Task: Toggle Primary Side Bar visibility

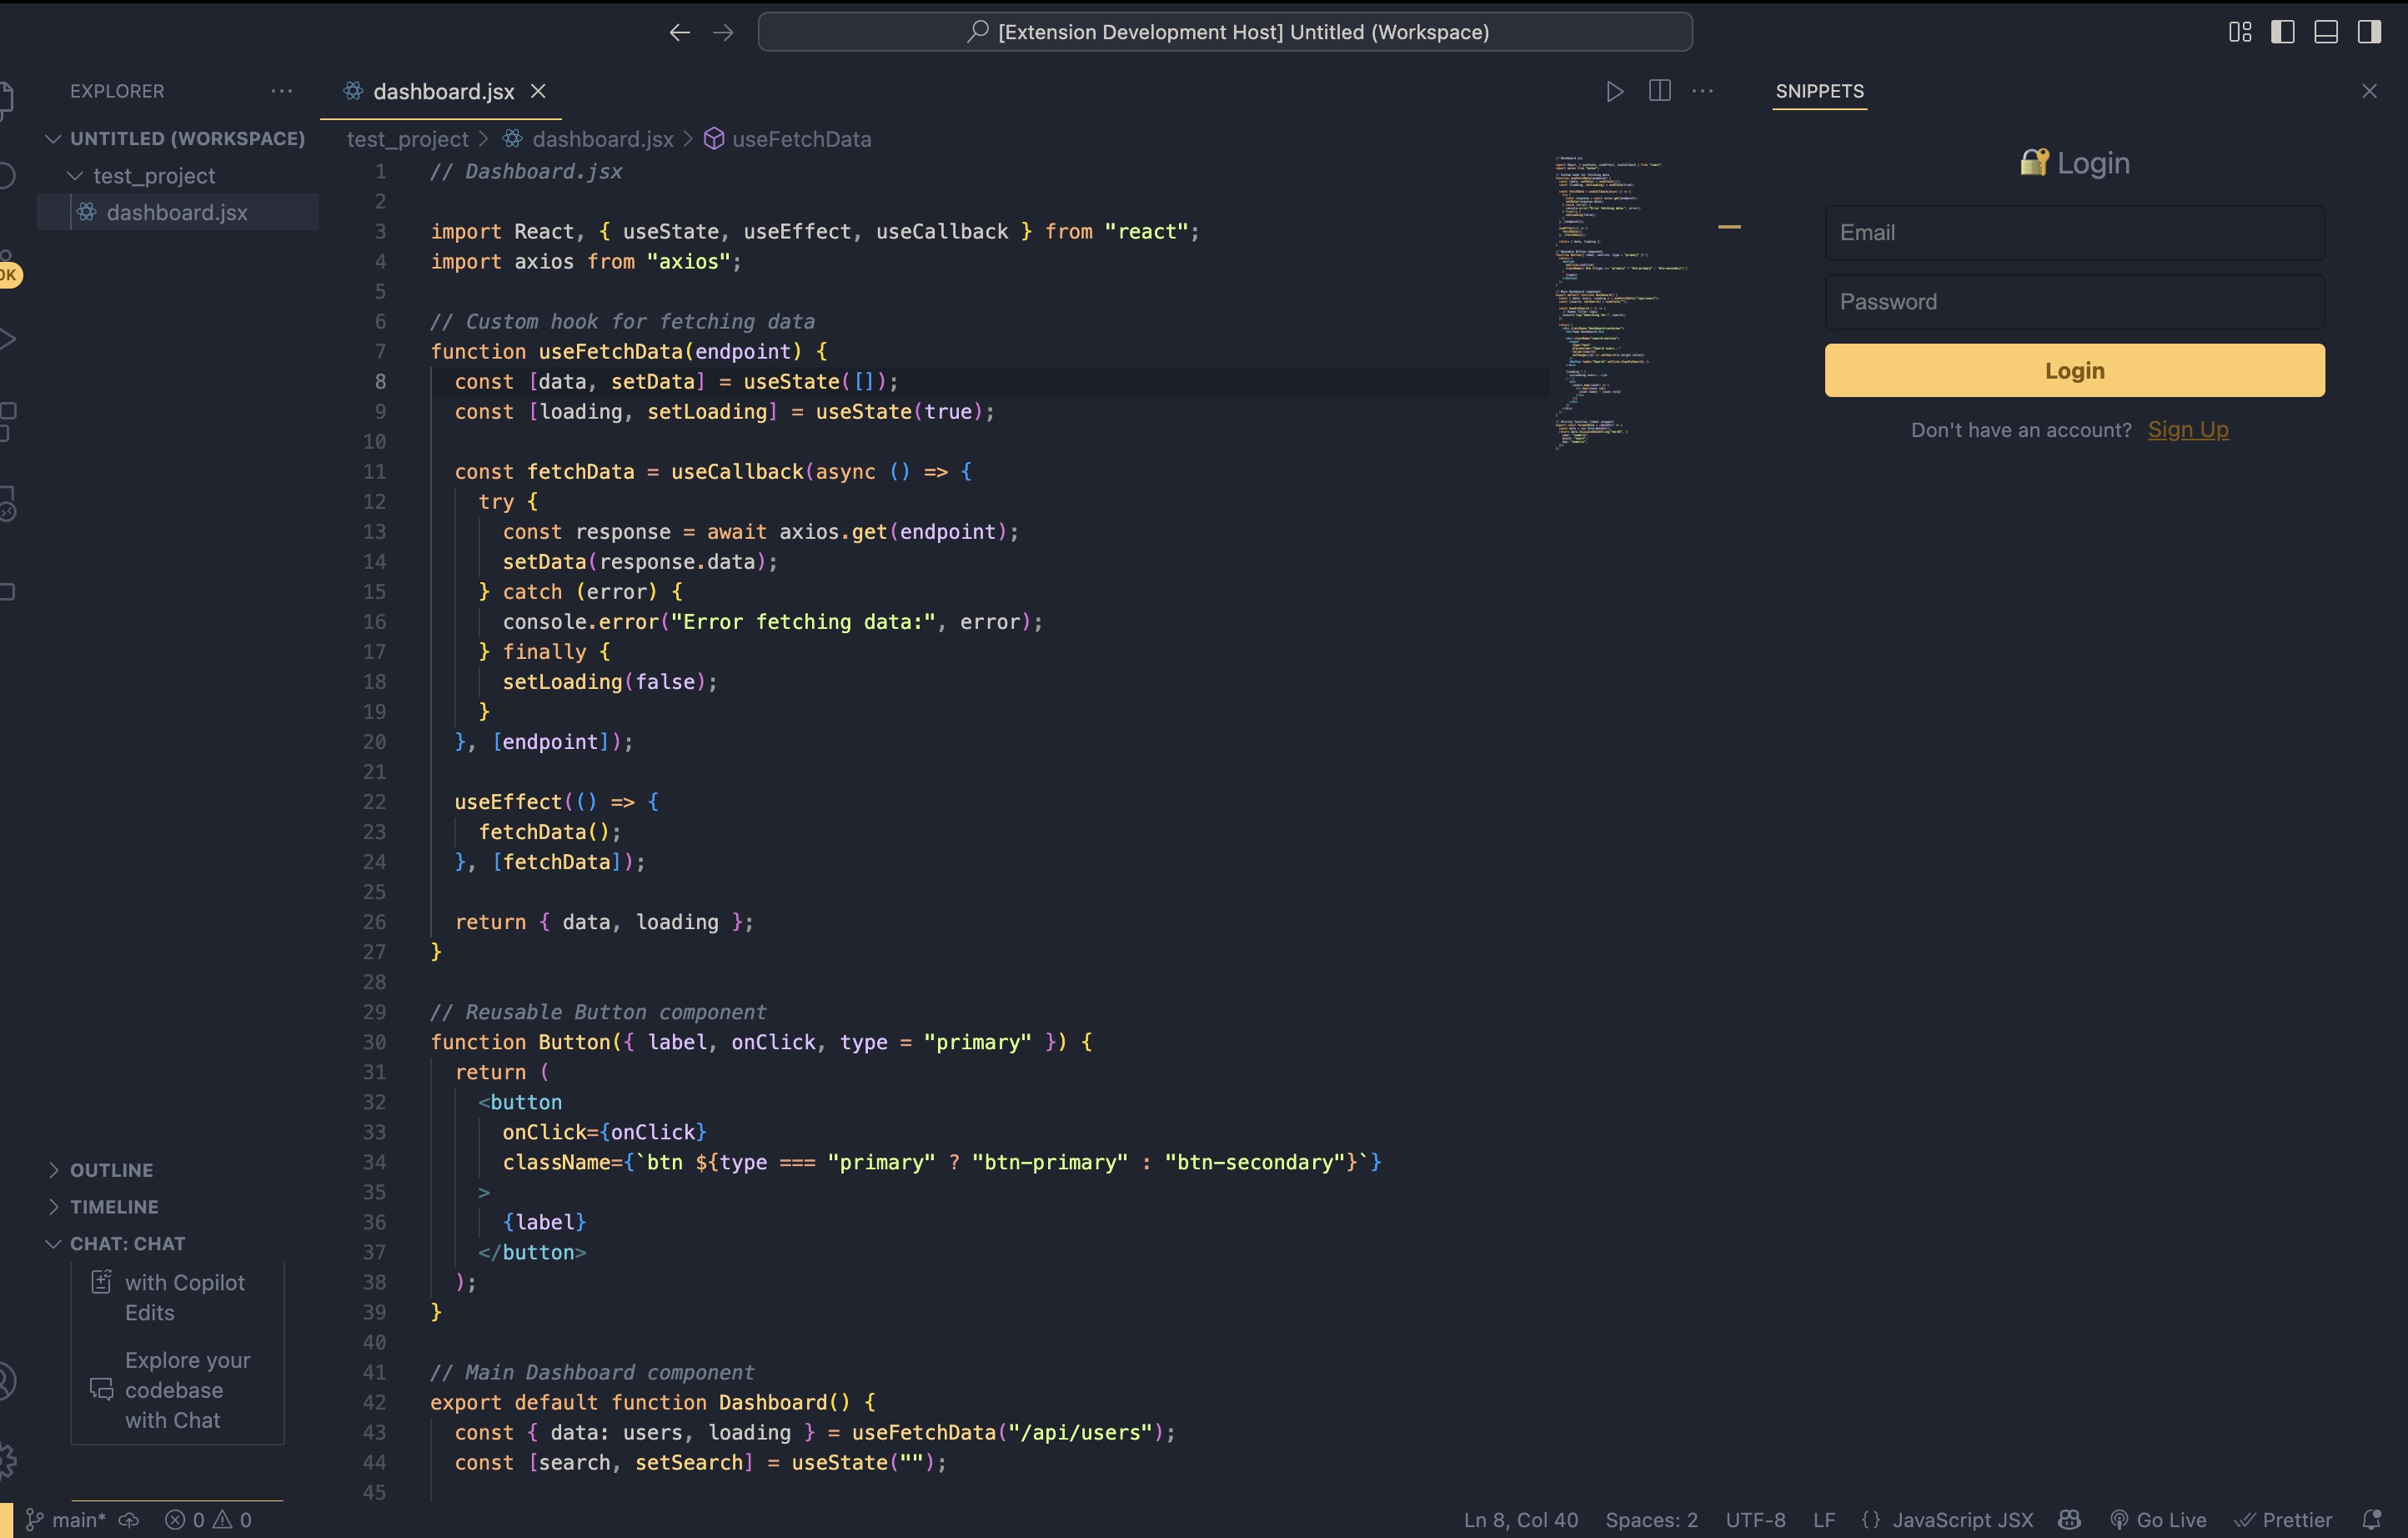Action: pos(2282,32)
